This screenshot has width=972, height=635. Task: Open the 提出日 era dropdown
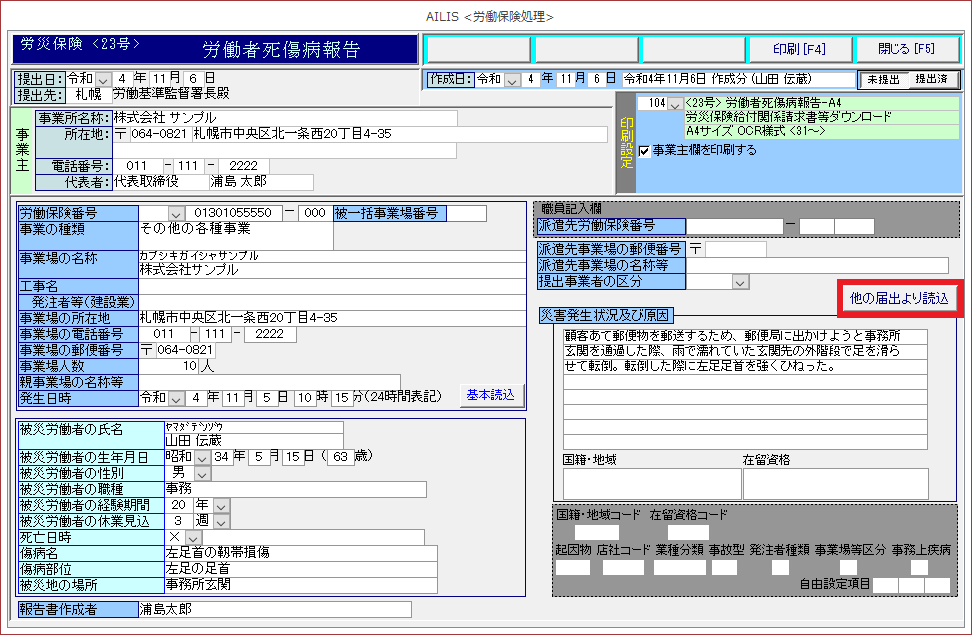105,78
